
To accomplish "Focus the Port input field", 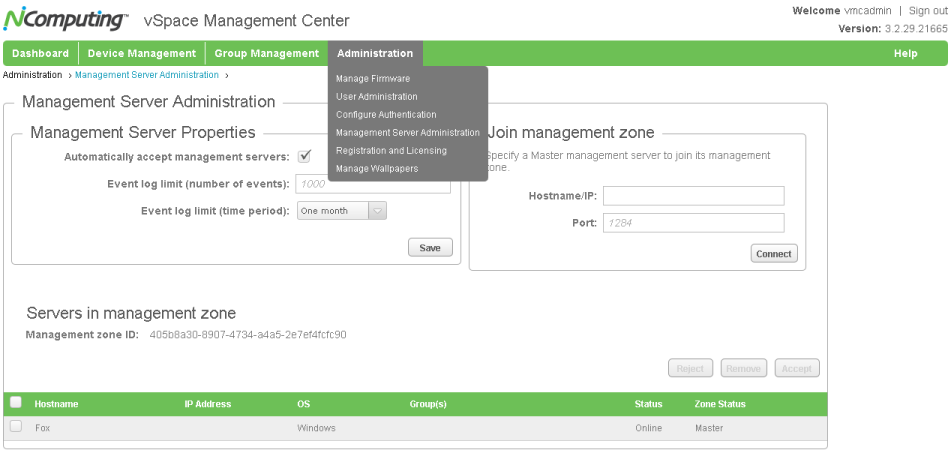I will [693, 223].
